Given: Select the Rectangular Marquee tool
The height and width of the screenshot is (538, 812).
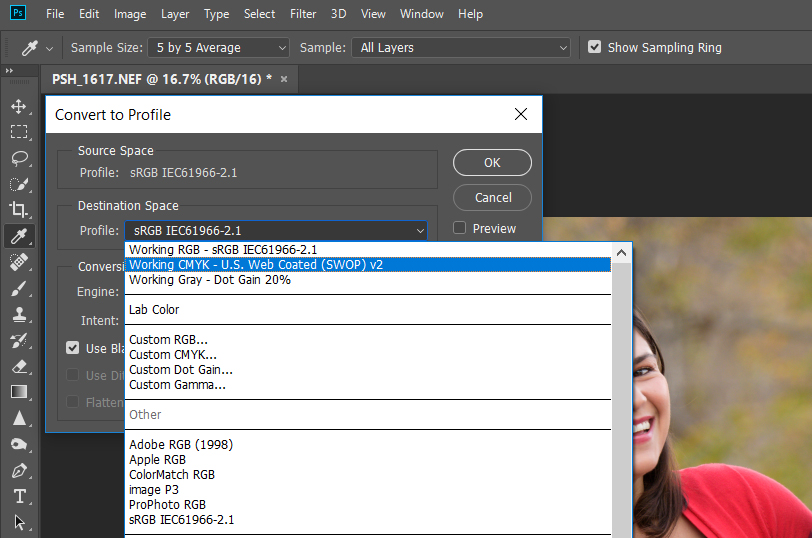Looking at the screenshot, I should [19, 132].
